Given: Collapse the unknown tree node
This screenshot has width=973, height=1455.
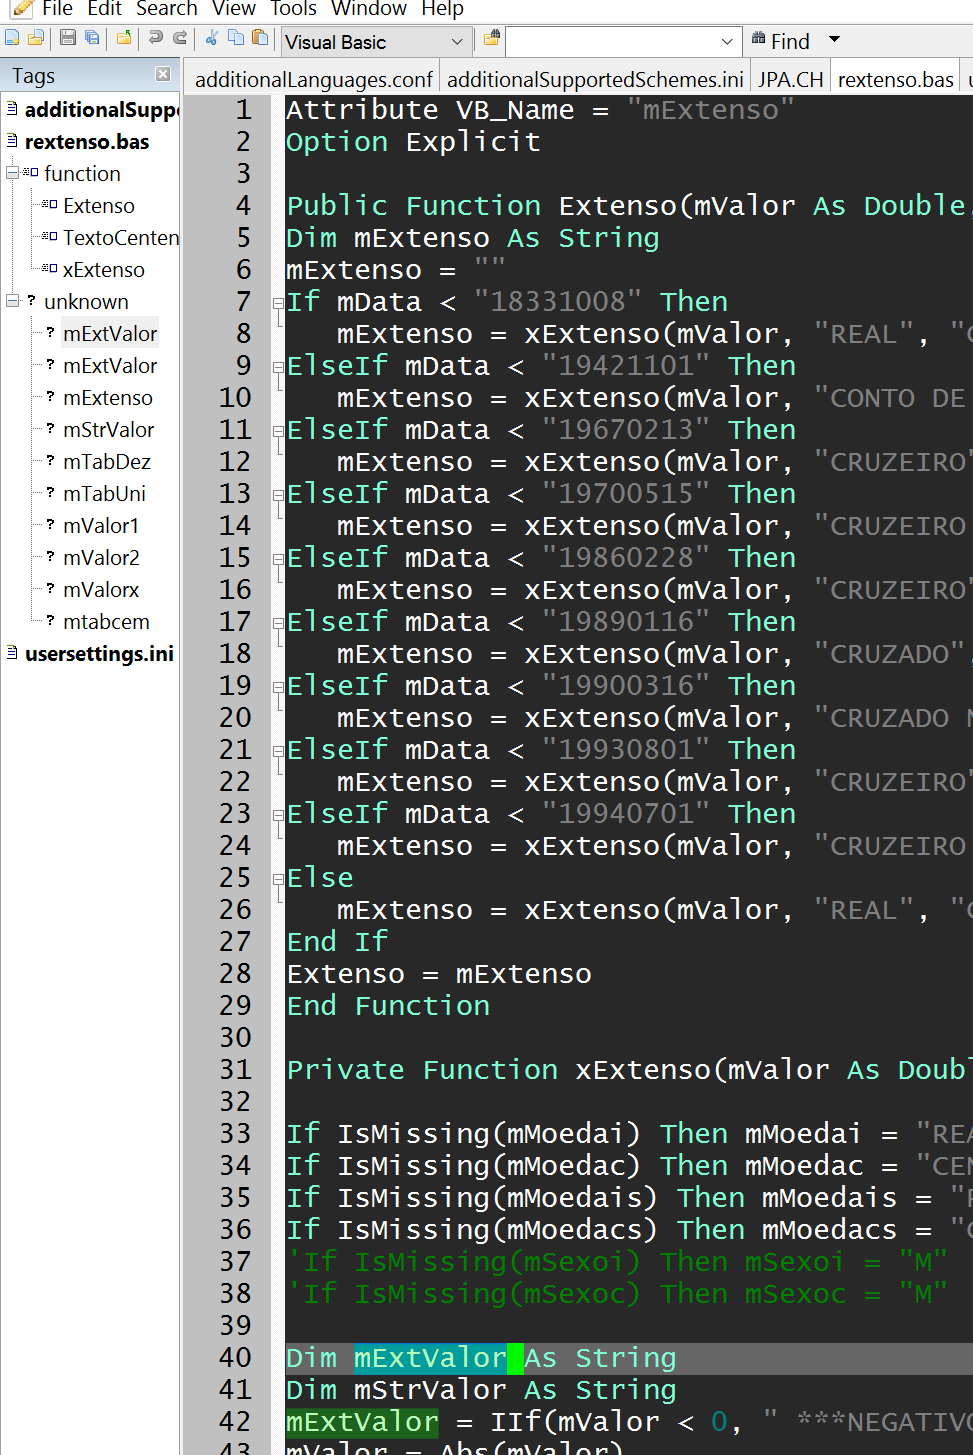Looking at the screenshot, I should click(x=12, y=301).
